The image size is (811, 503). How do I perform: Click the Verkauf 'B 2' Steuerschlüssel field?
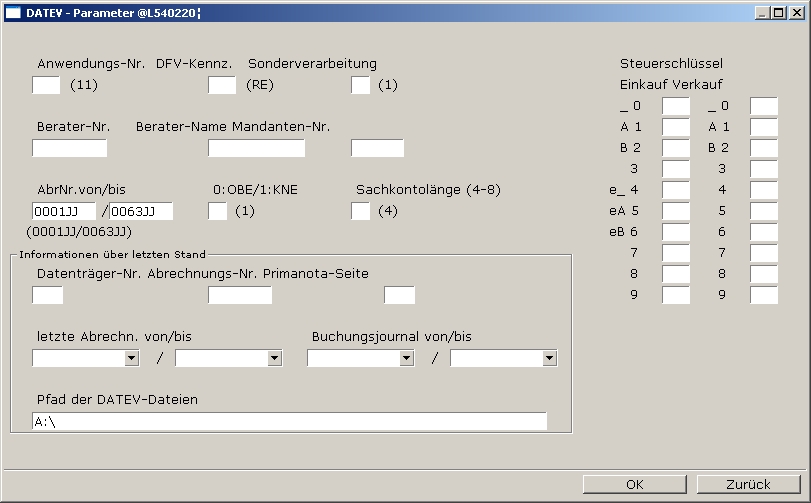coord(764,148)
